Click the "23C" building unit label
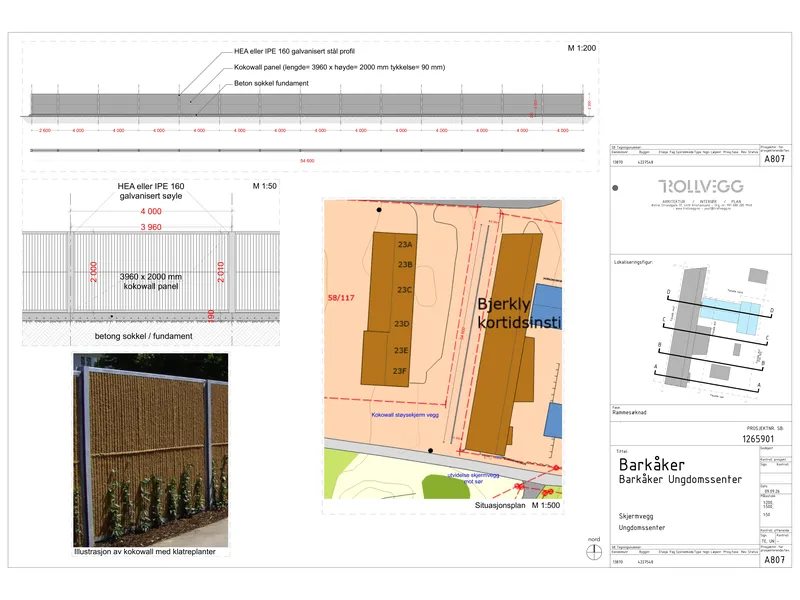The height and width of the screenshot is (600, 800). coord(405,290)
